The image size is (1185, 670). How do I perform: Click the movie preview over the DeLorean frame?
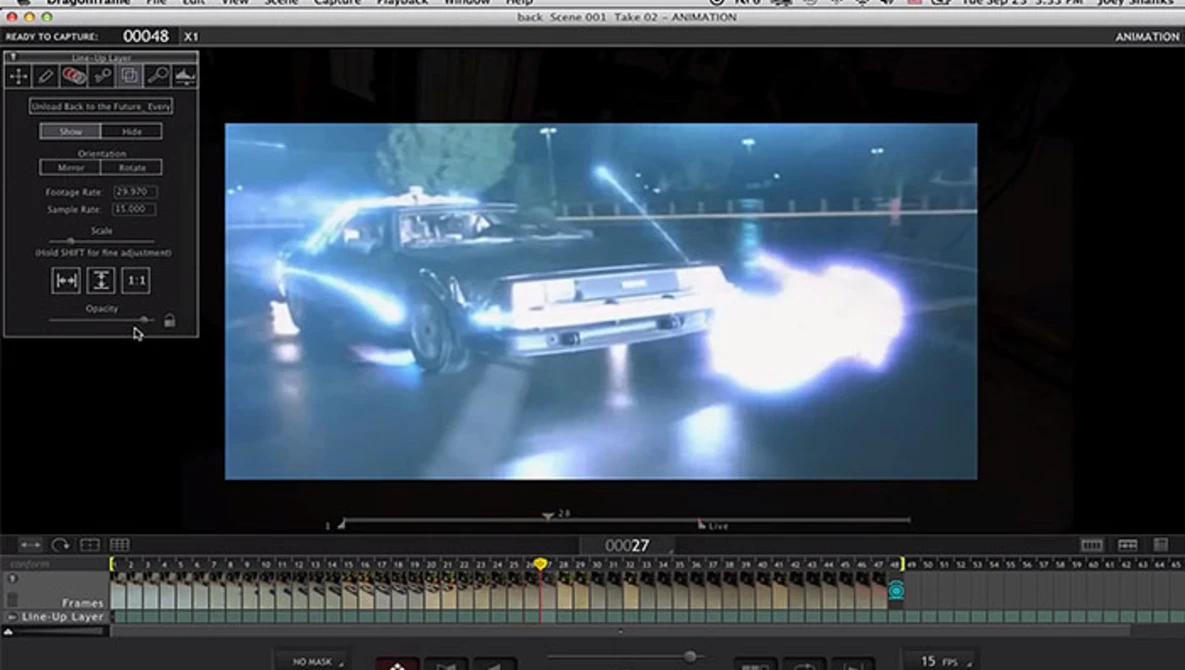[601, 301]
